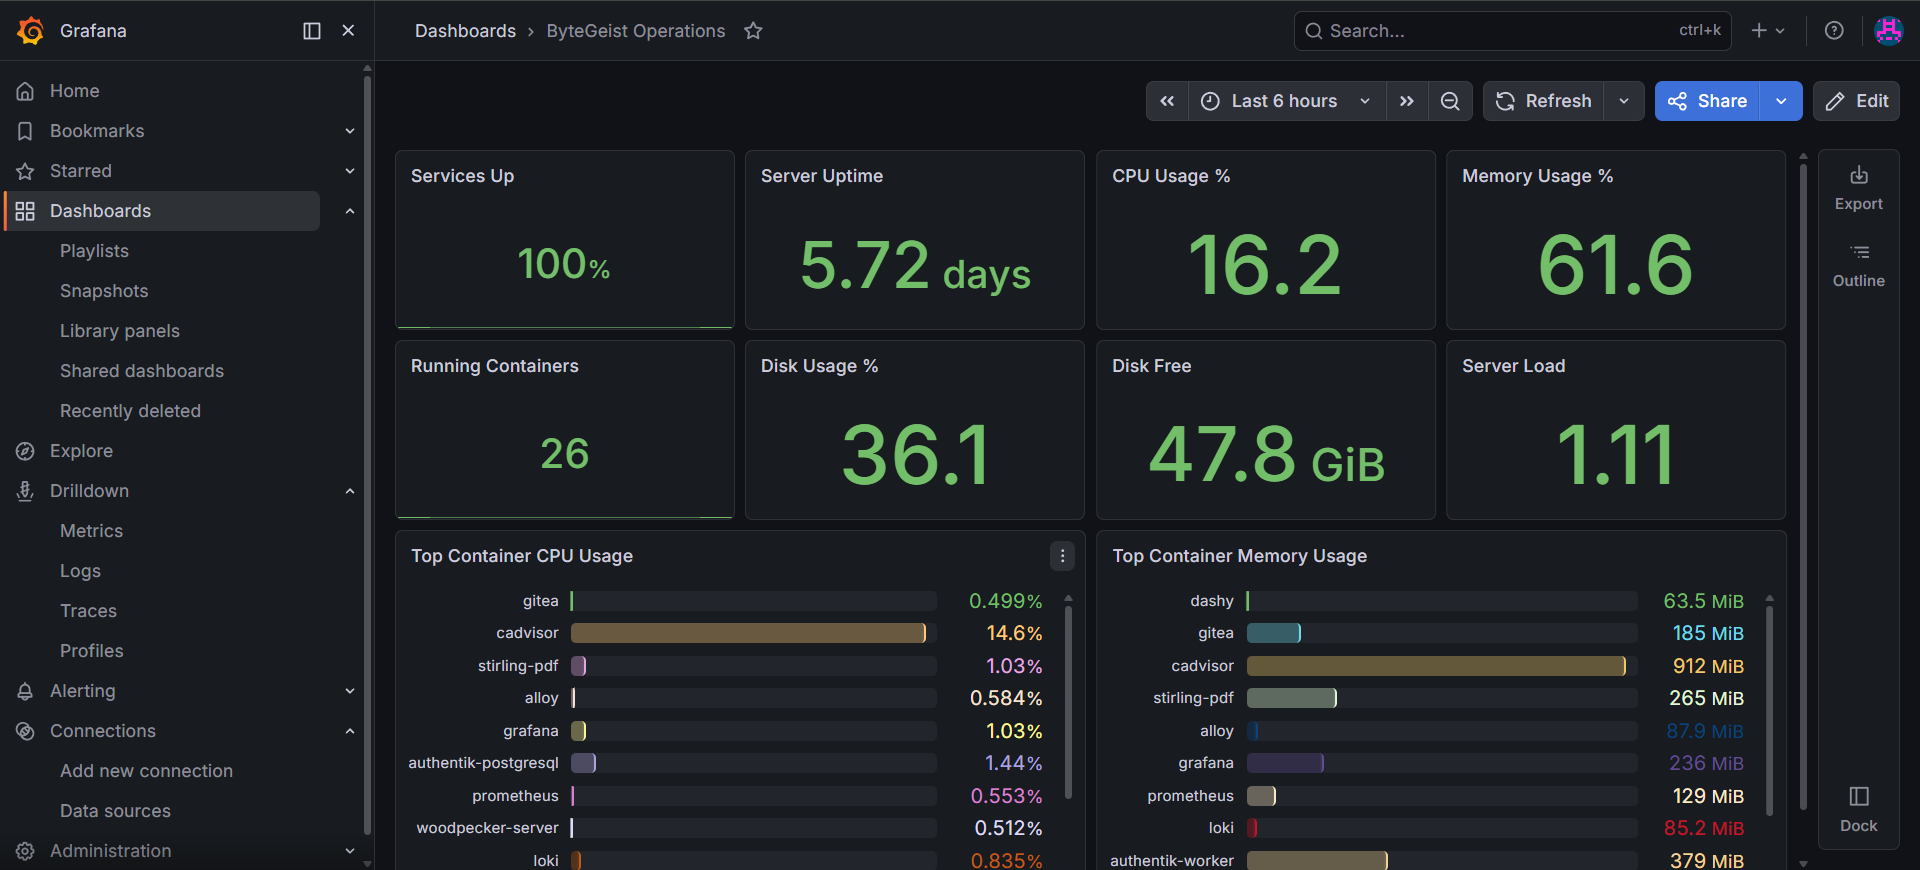Open refresh interval dropdown arrow
The width and height of the screenshot is (1920, 870).
tap(1624, 101)
